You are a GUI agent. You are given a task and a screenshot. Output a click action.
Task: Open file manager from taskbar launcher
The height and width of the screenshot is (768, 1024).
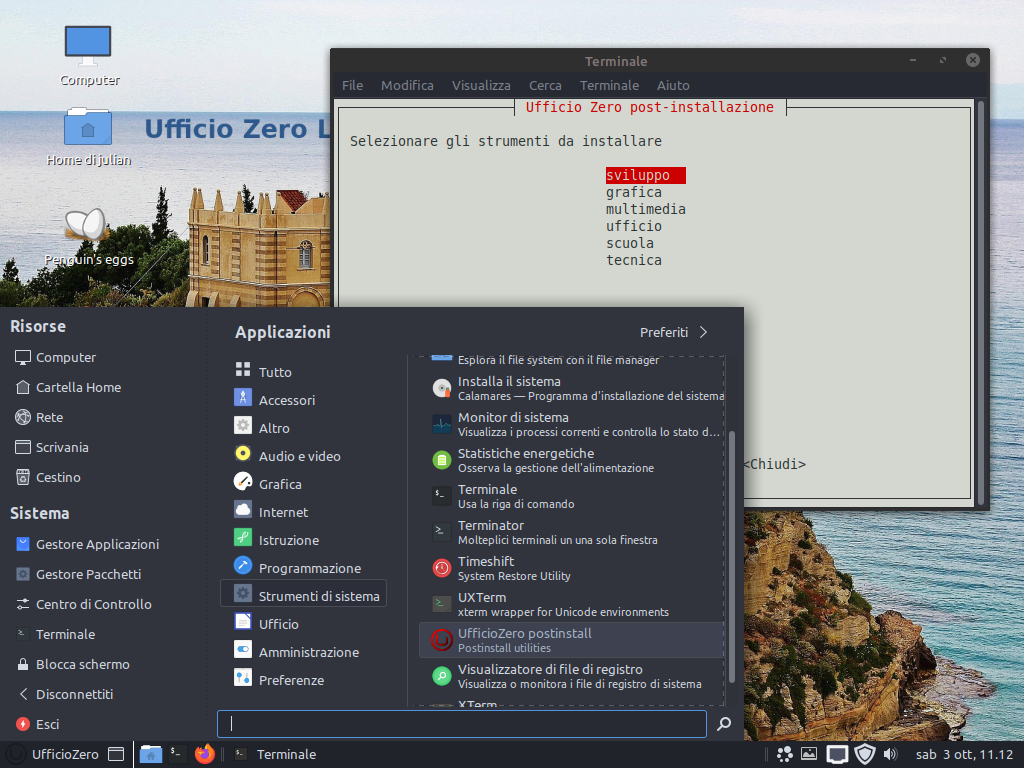pos(151,754)
